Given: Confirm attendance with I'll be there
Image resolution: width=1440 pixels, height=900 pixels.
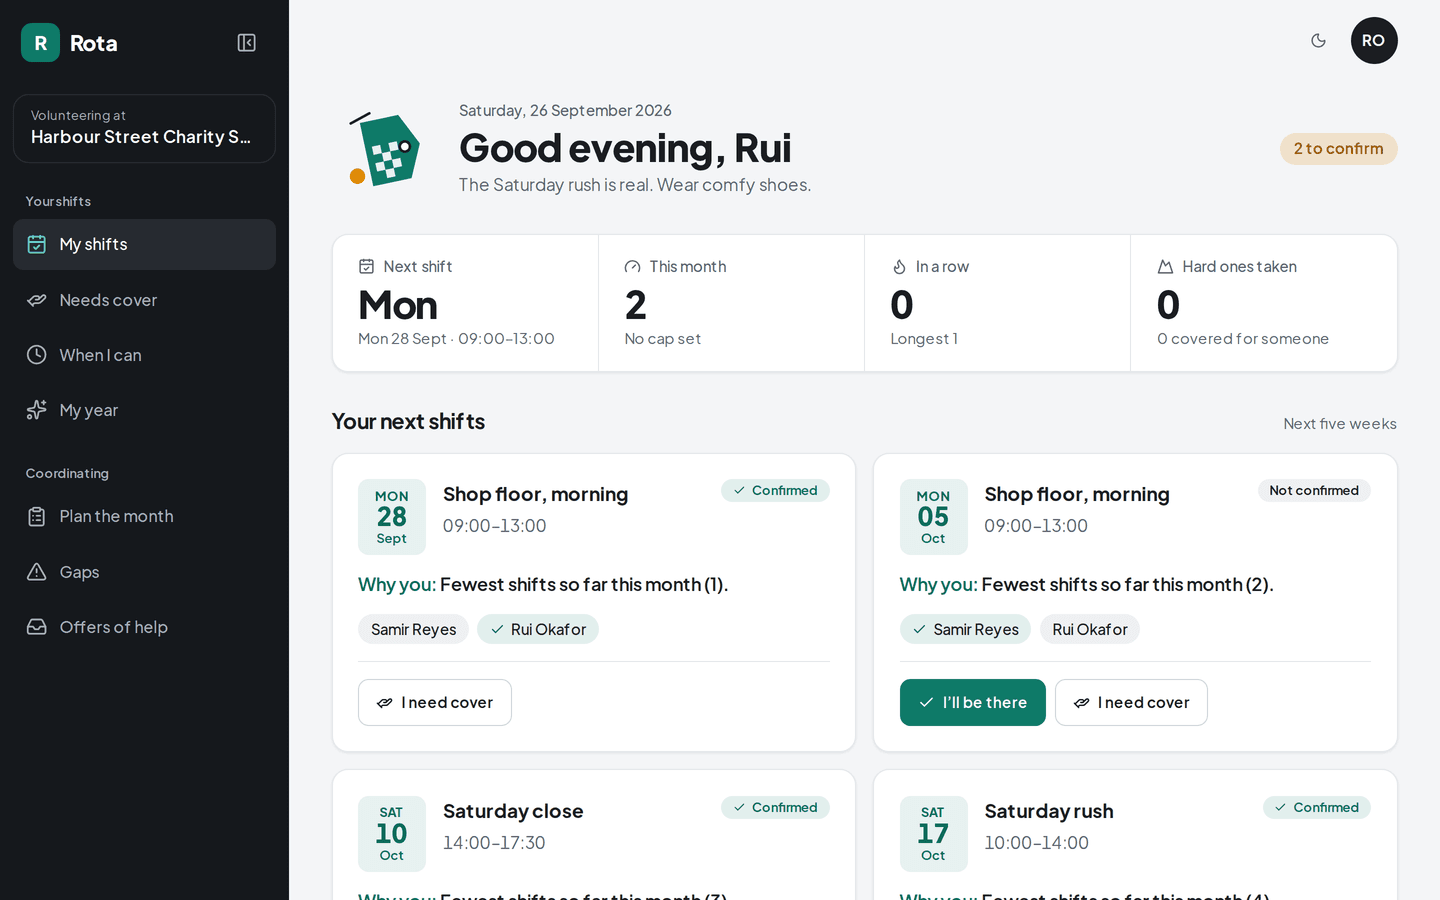Looking at the screenshot, I should click(x=973, y=702).
